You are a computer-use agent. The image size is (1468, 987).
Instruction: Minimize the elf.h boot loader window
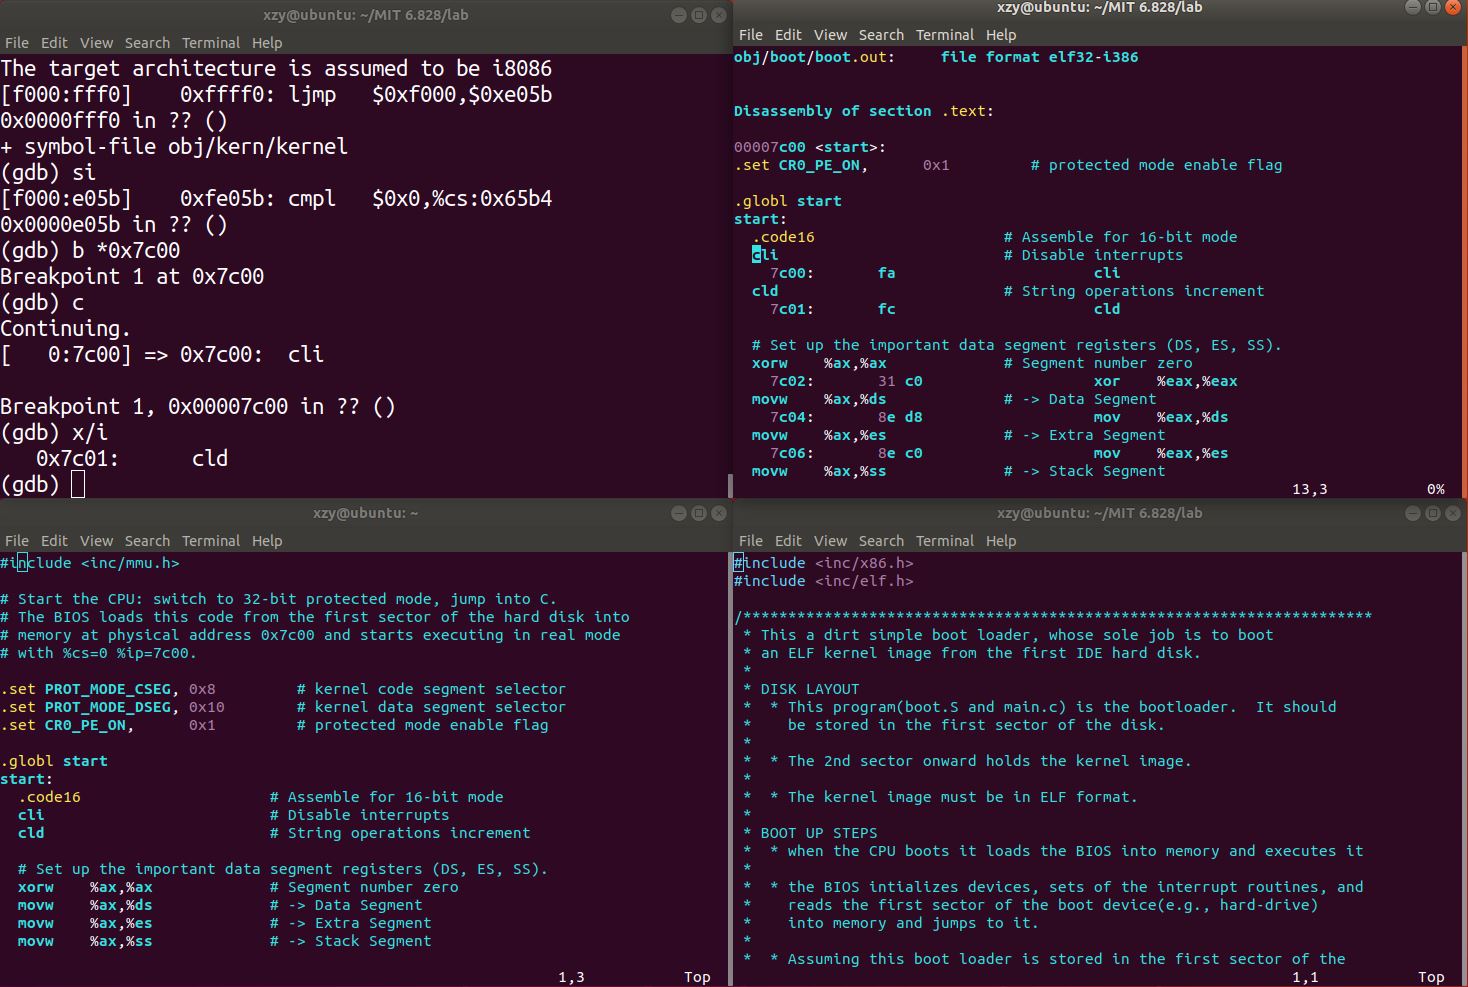1413,513
